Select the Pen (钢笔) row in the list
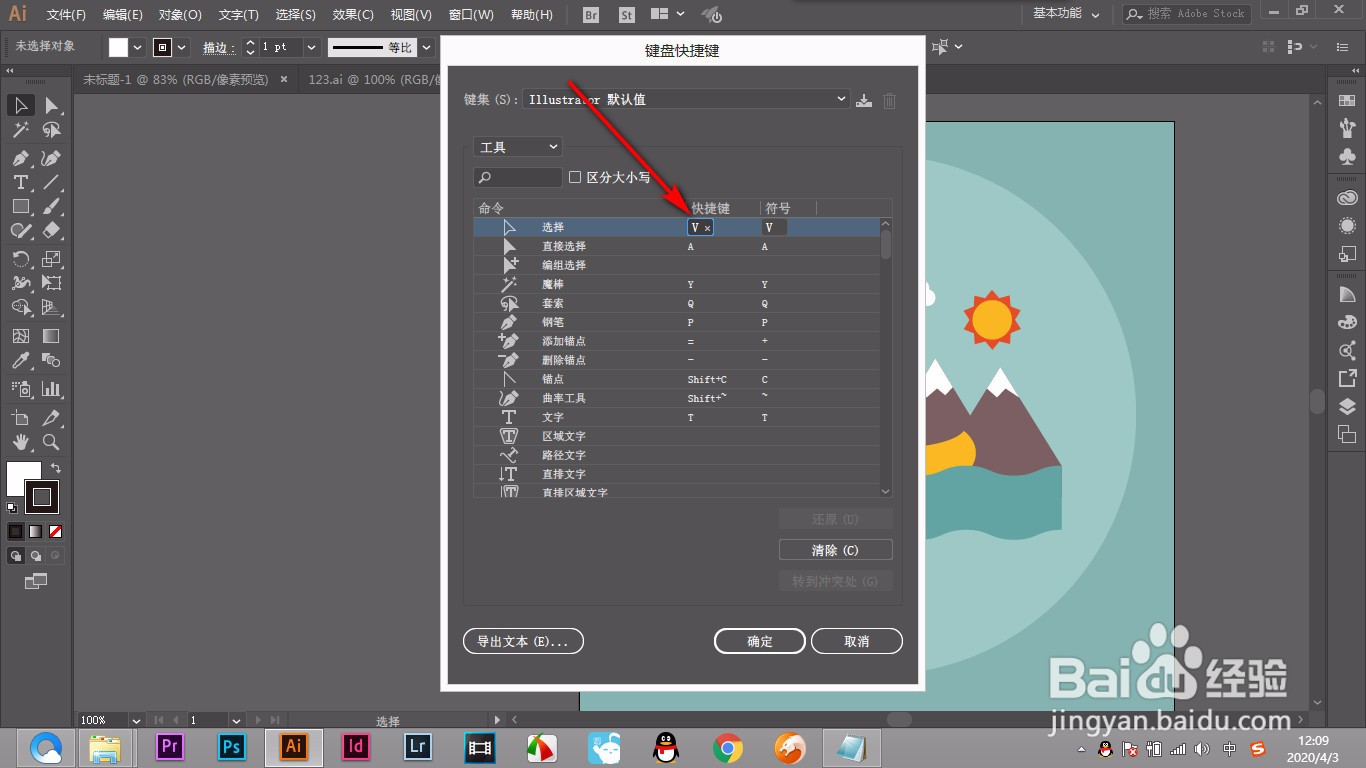The width and height of the screenshot is (1366, 768). (677, 323)
